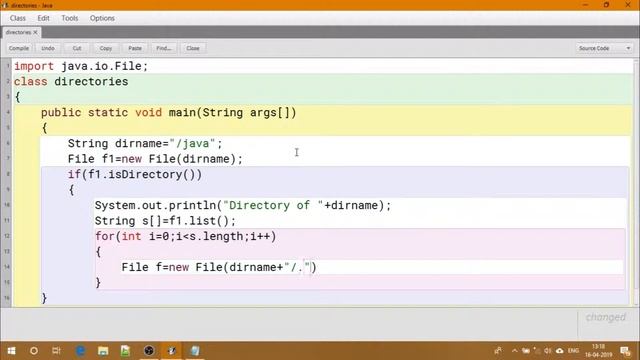Viewport: 640px width, 360px height.
Task: Click line number 4 in the gutter
Action: [7, 112]
